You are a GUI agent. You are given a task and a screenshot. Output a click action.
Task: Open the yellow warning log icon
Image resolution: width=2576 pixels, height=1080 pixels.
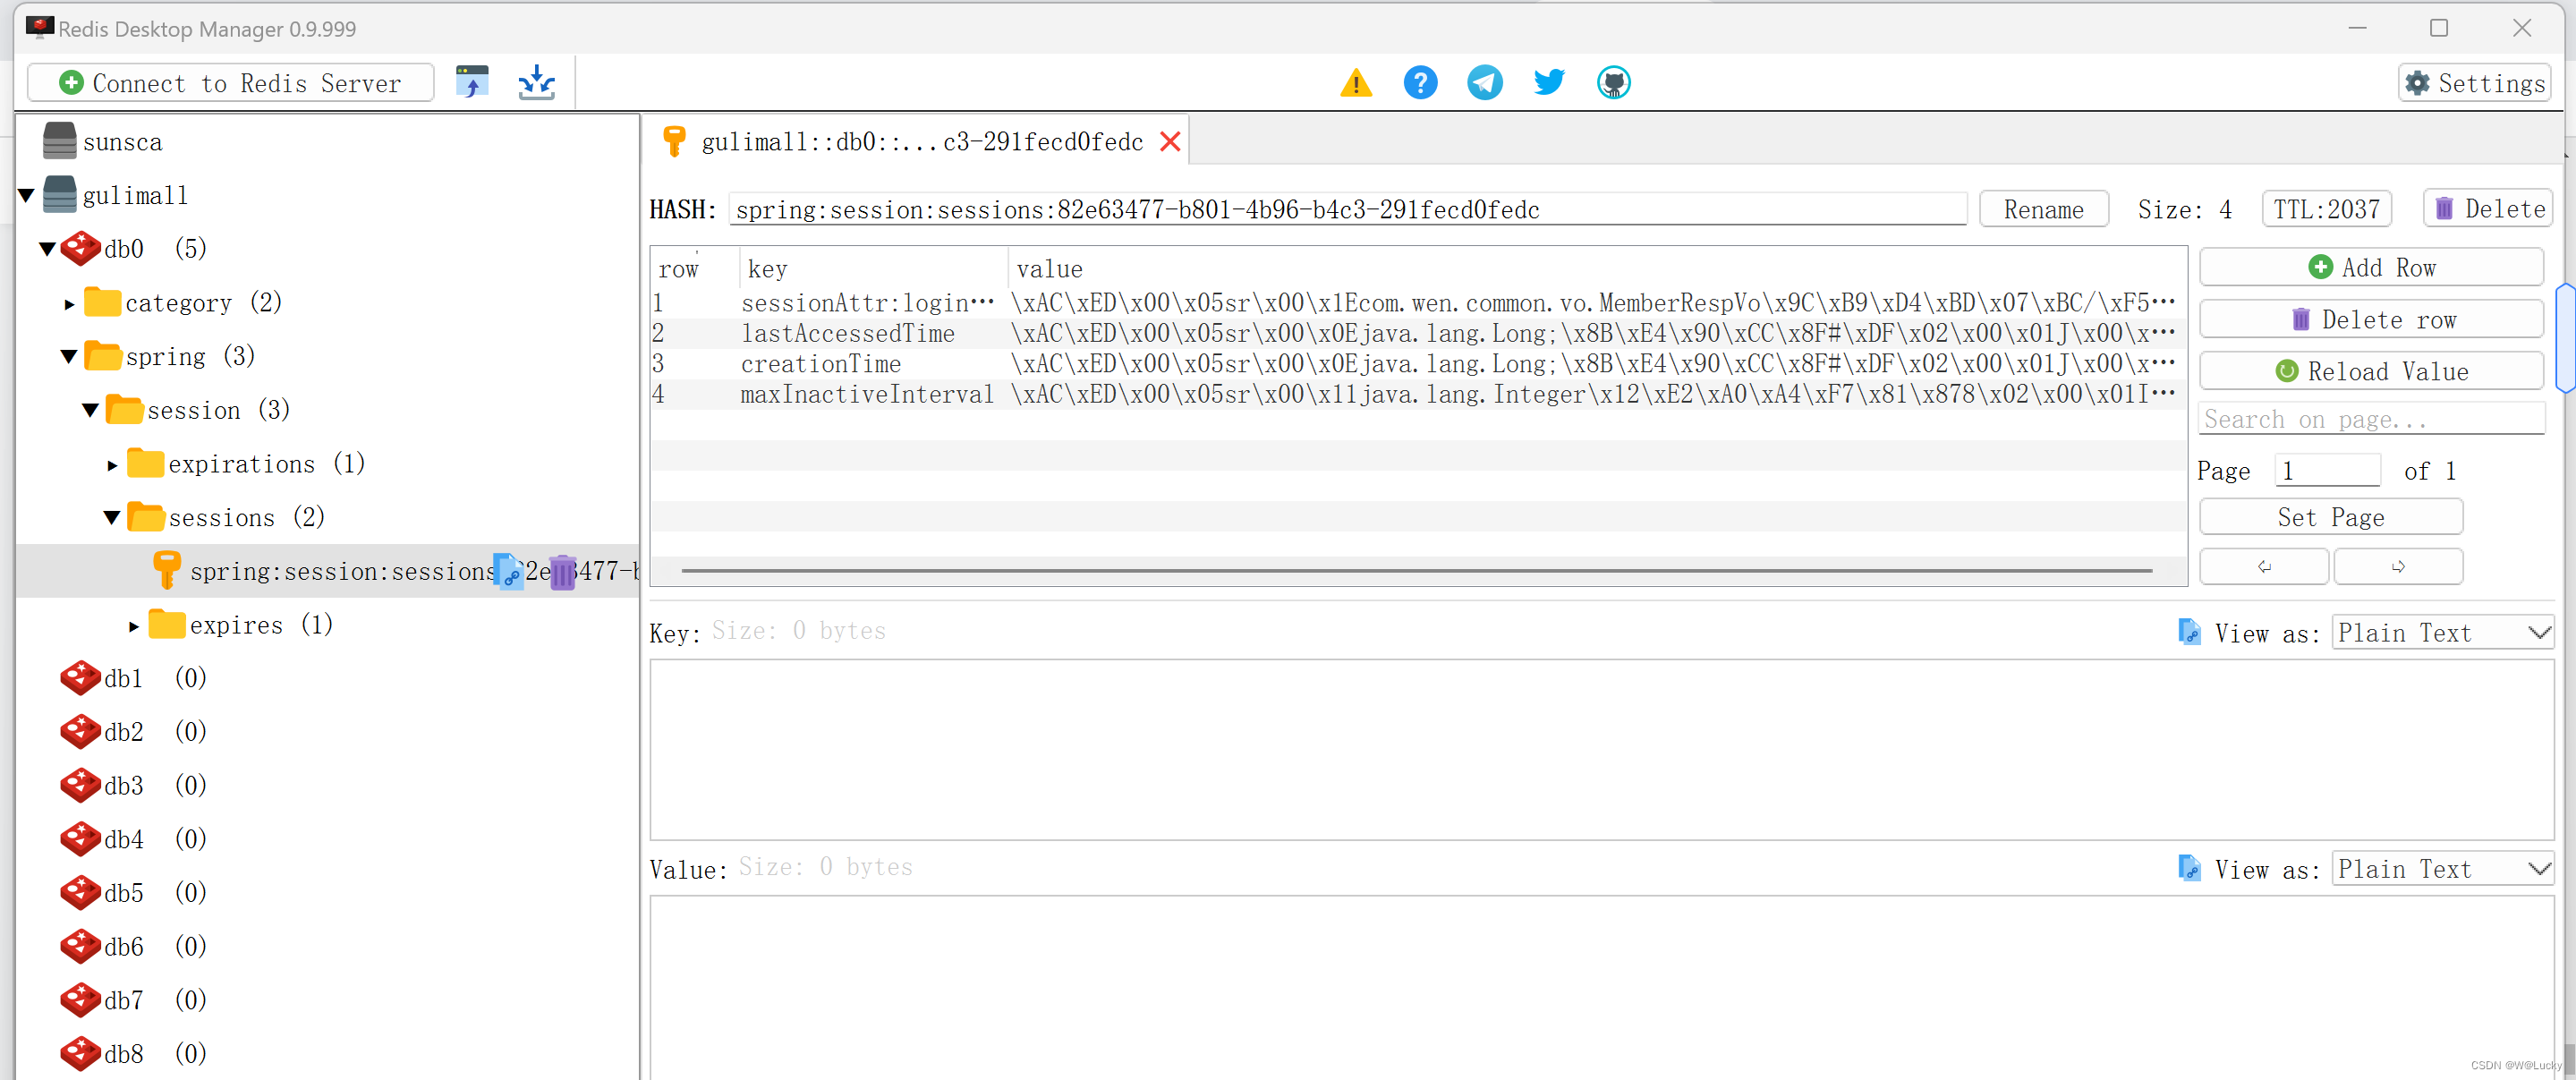pos(1355,82)
